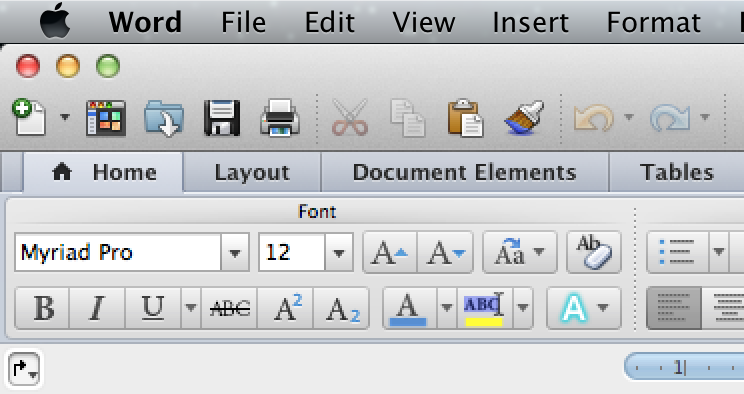Toggle Underline formatting
Viewport: 744px width, 394px height.
pos(153,308)
